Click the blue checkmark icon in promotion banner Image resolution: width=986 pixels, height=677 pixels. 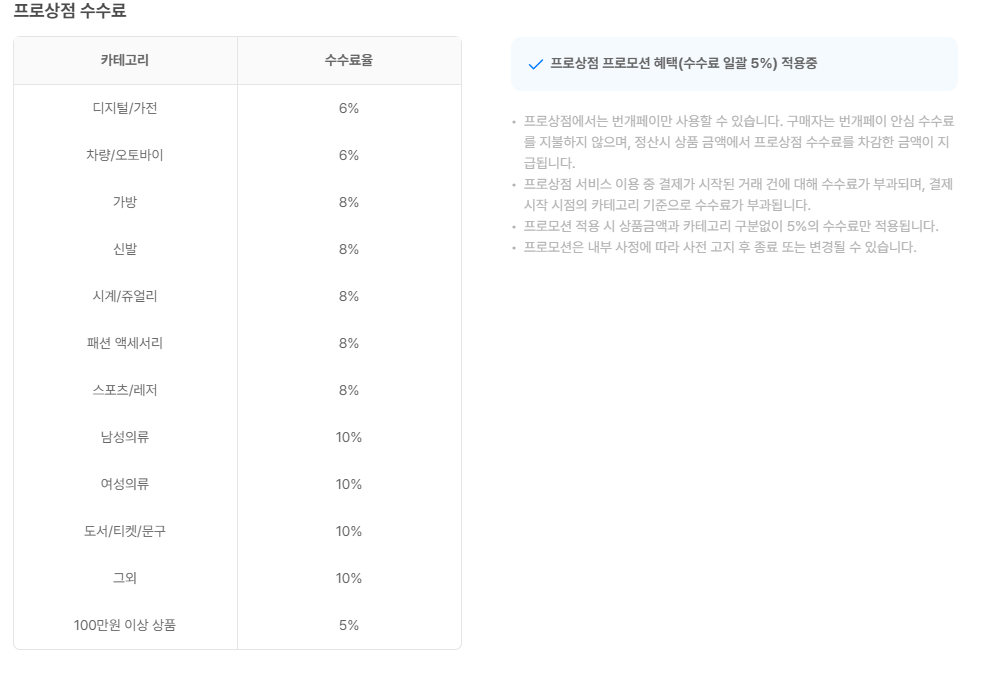pyautogui.click(x=536, y=64)
